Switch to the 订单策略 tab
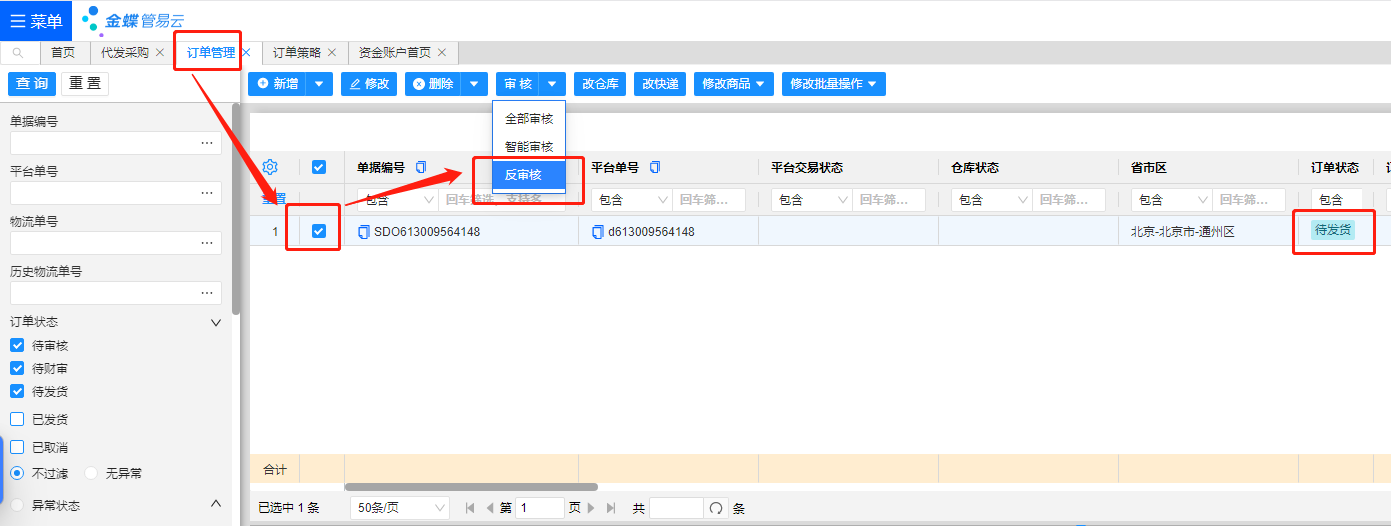This screenshot has width=1391, height=526. 297,53
